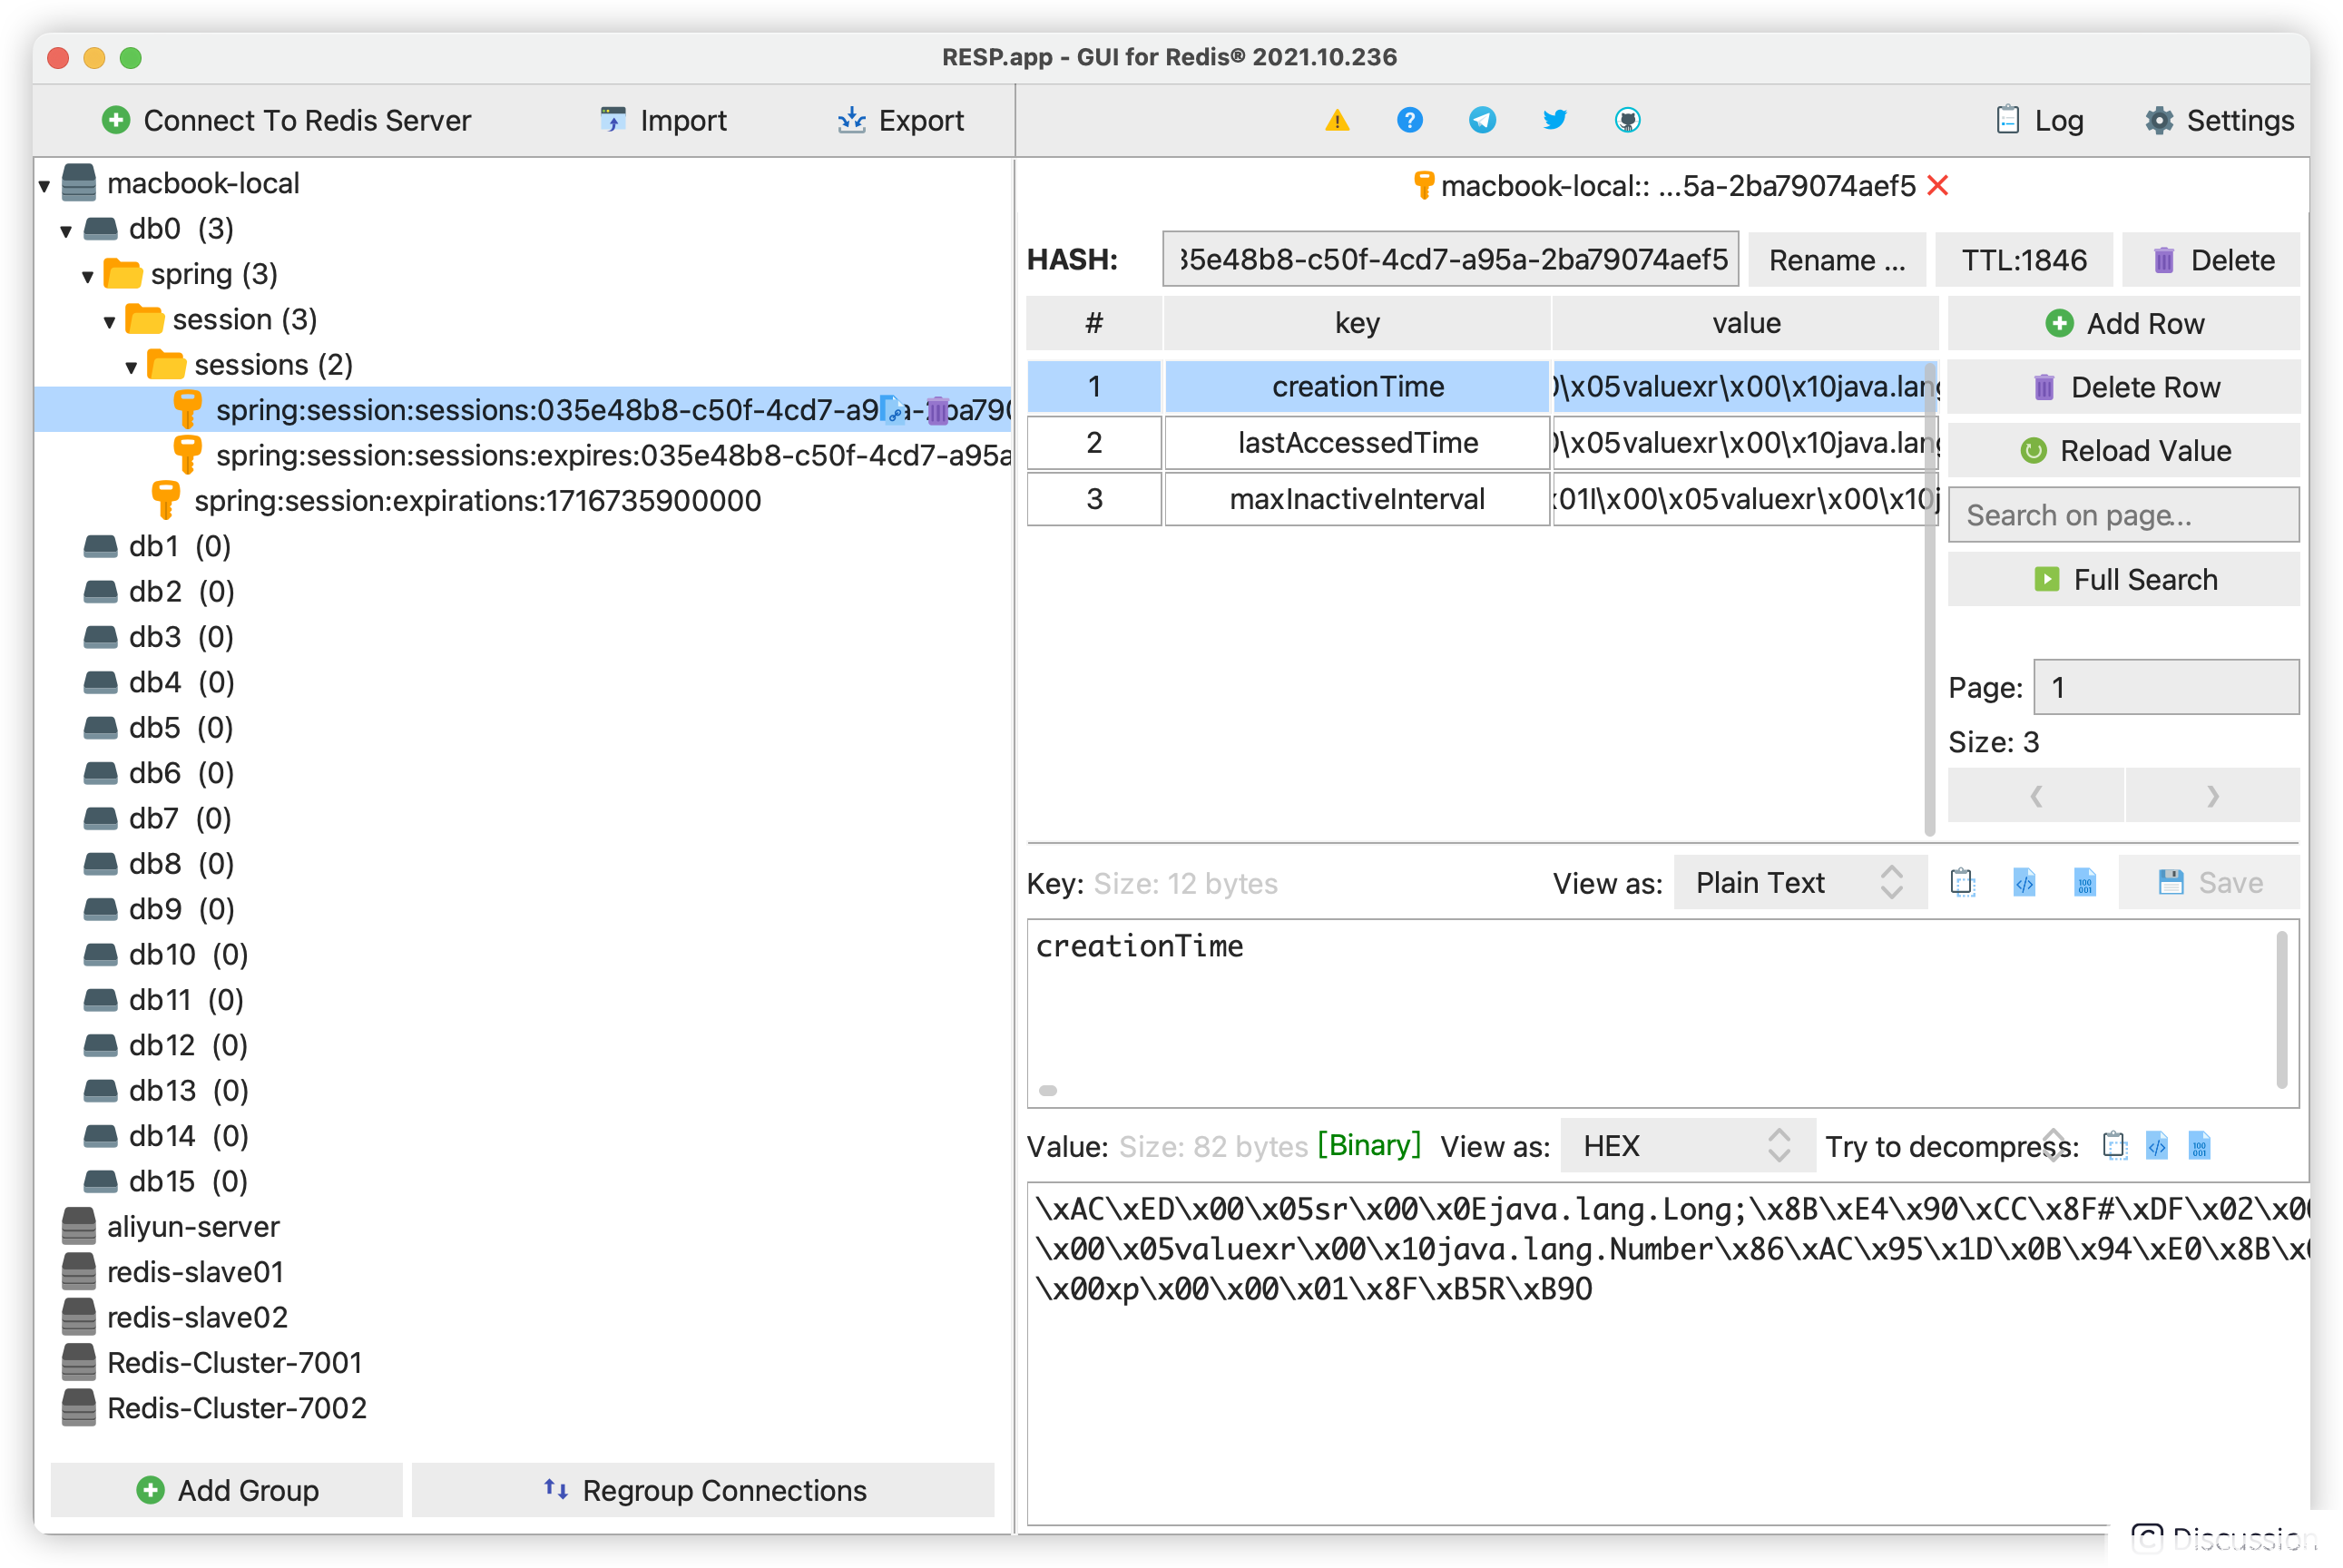Open the key 'View as' Plain Text dropdown
Screen dimensions: 2343x1568
coord(1798,882)
